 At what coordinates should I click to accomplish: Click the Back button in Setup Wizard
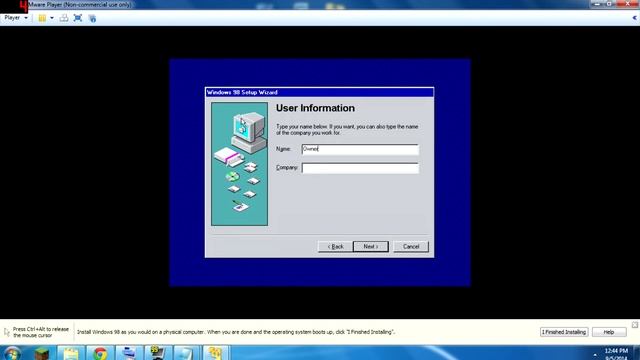pos(335,247)
